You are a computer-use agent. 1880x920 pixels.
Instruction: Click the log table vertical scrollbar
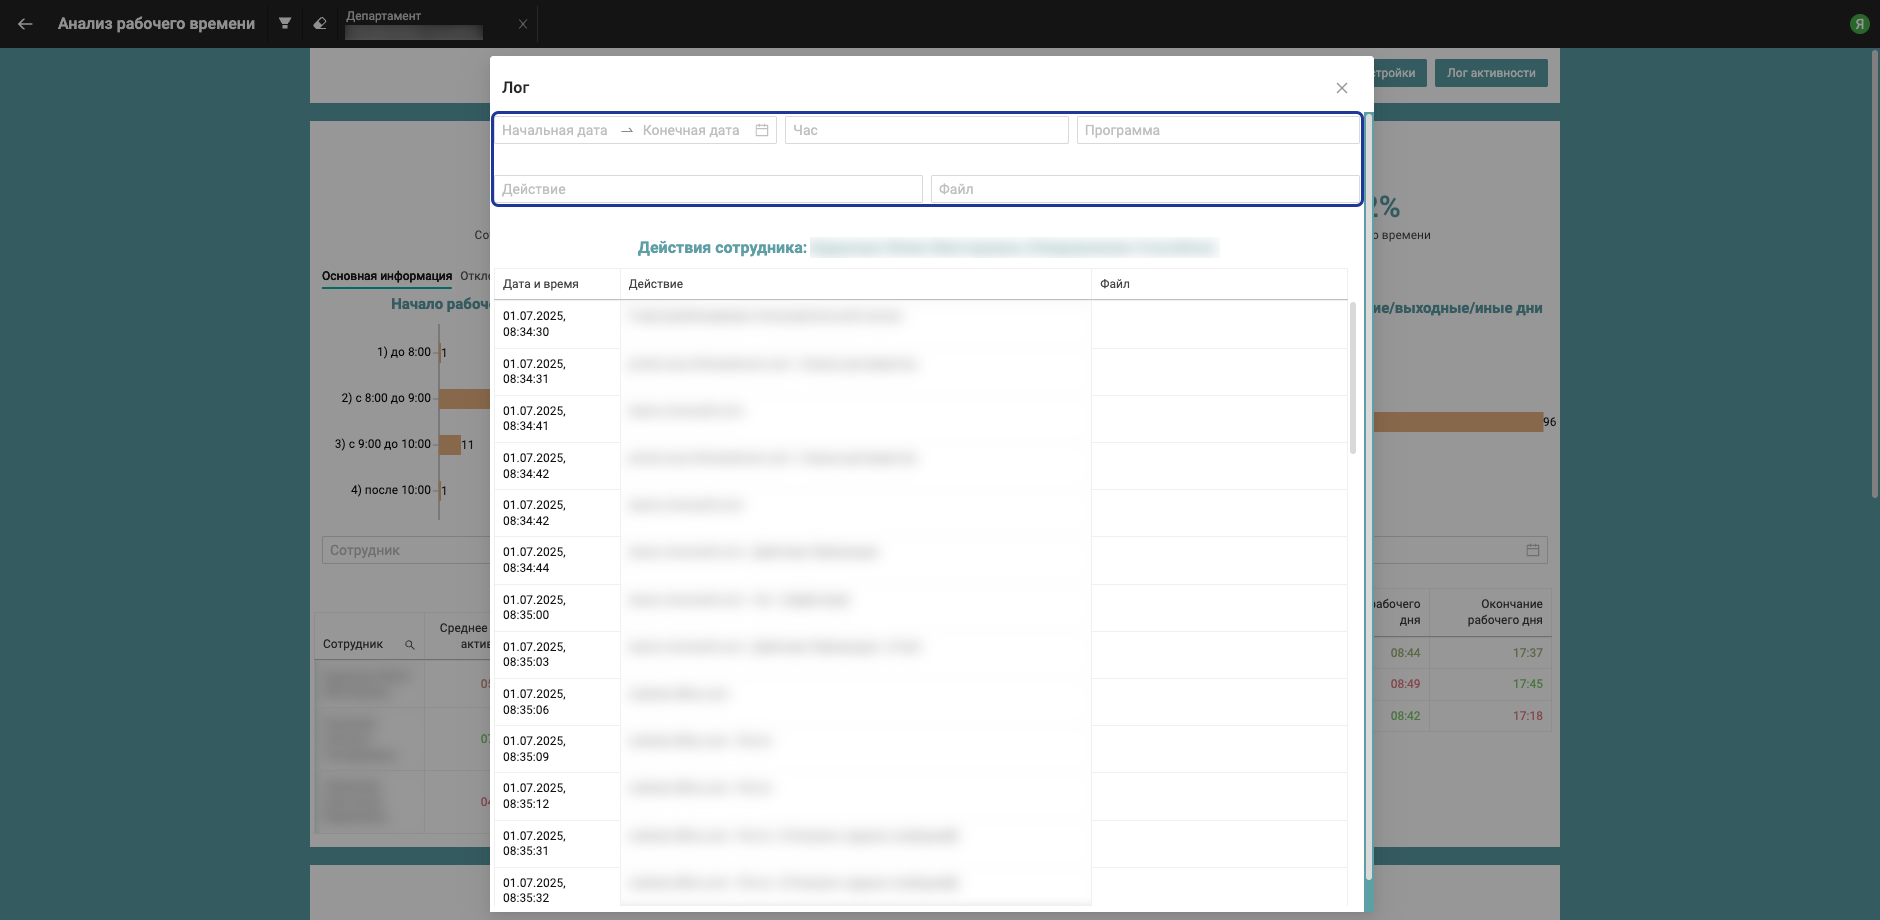pos(1353,380)
